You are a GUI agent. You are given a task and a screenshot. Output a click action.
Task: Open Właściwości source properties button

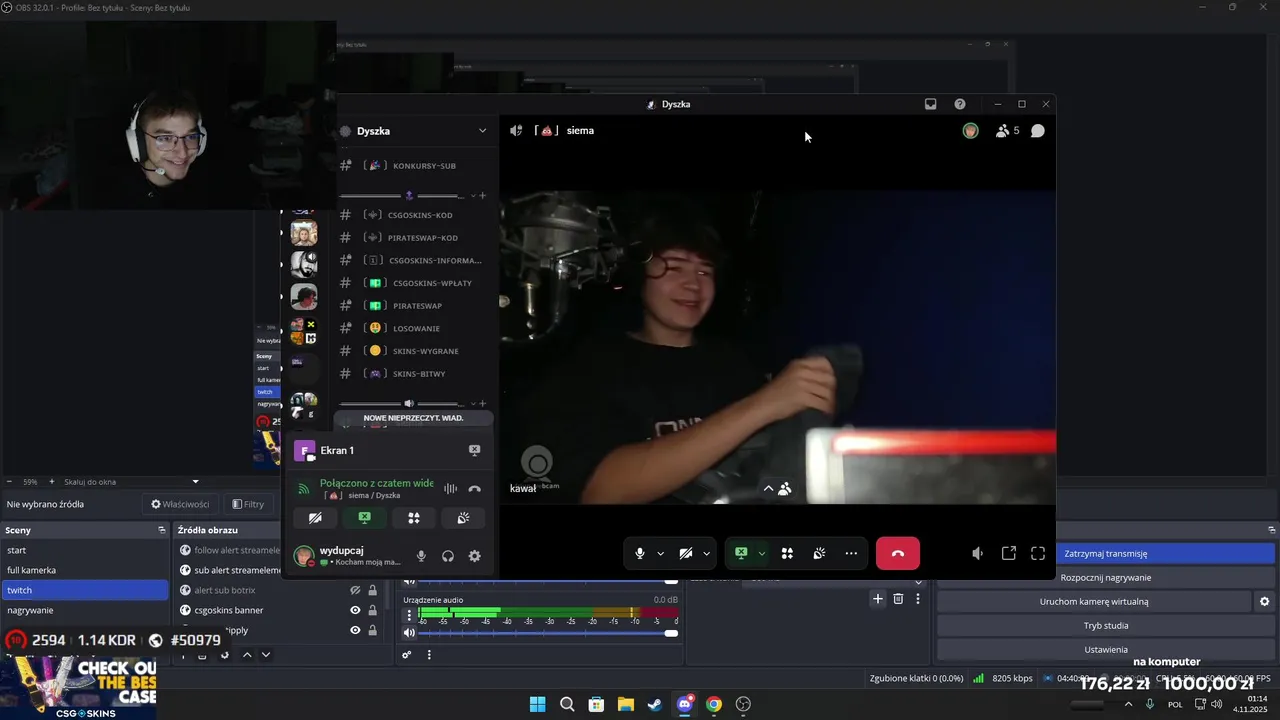tap(180, 504)
